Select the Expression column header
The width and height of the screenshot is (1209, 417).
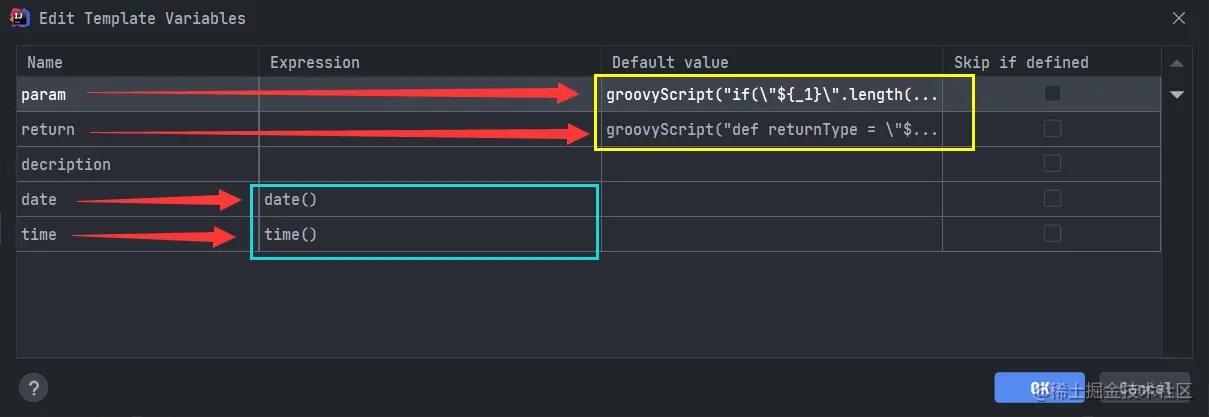tap(430, 62)
